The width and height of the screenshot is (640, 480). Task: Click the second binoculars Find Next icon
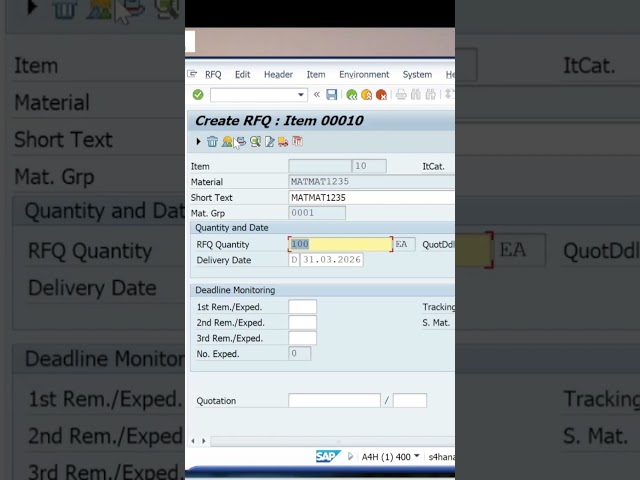(431, 95)
